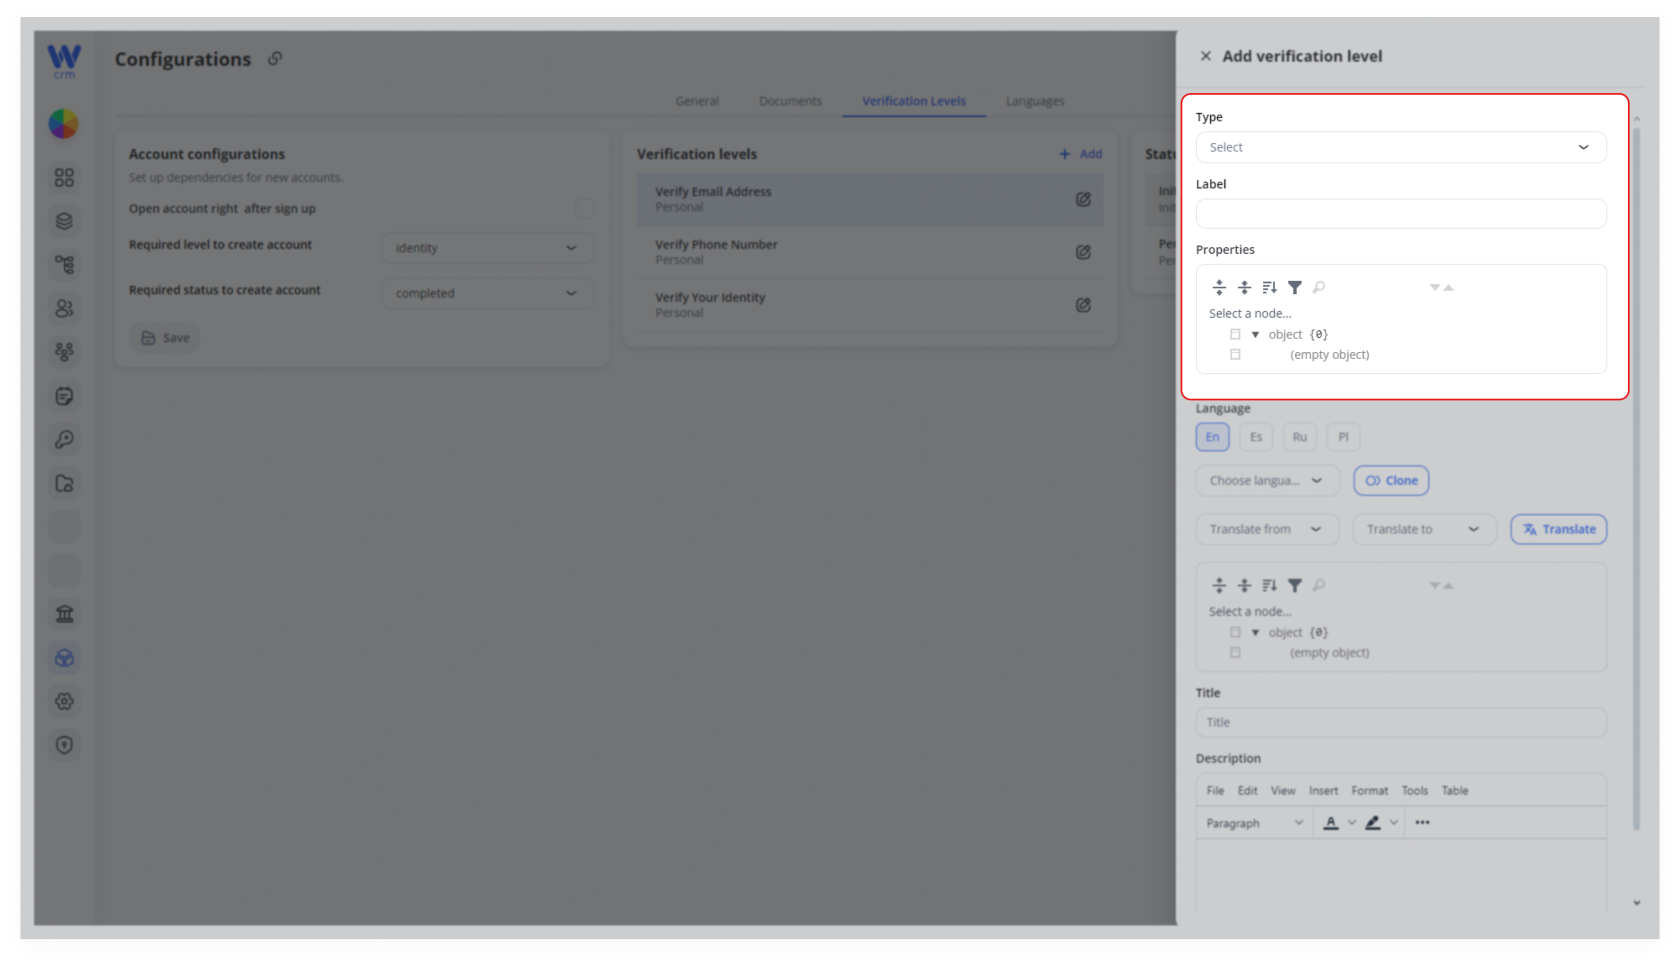Switch to the Languages tab
This screenshot has width=1680, height=963.
pos(1035,101)
